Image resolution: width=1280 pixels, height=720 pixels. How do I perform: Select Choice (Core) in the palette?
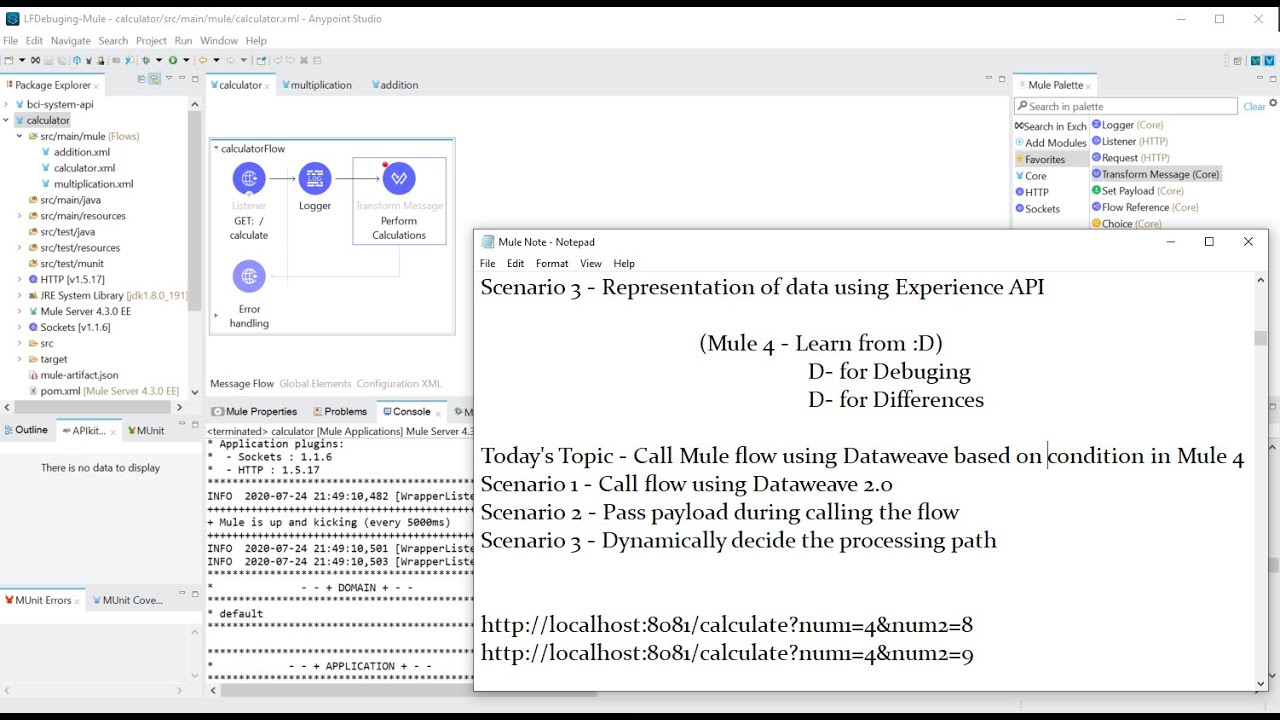pos(1126,223)
